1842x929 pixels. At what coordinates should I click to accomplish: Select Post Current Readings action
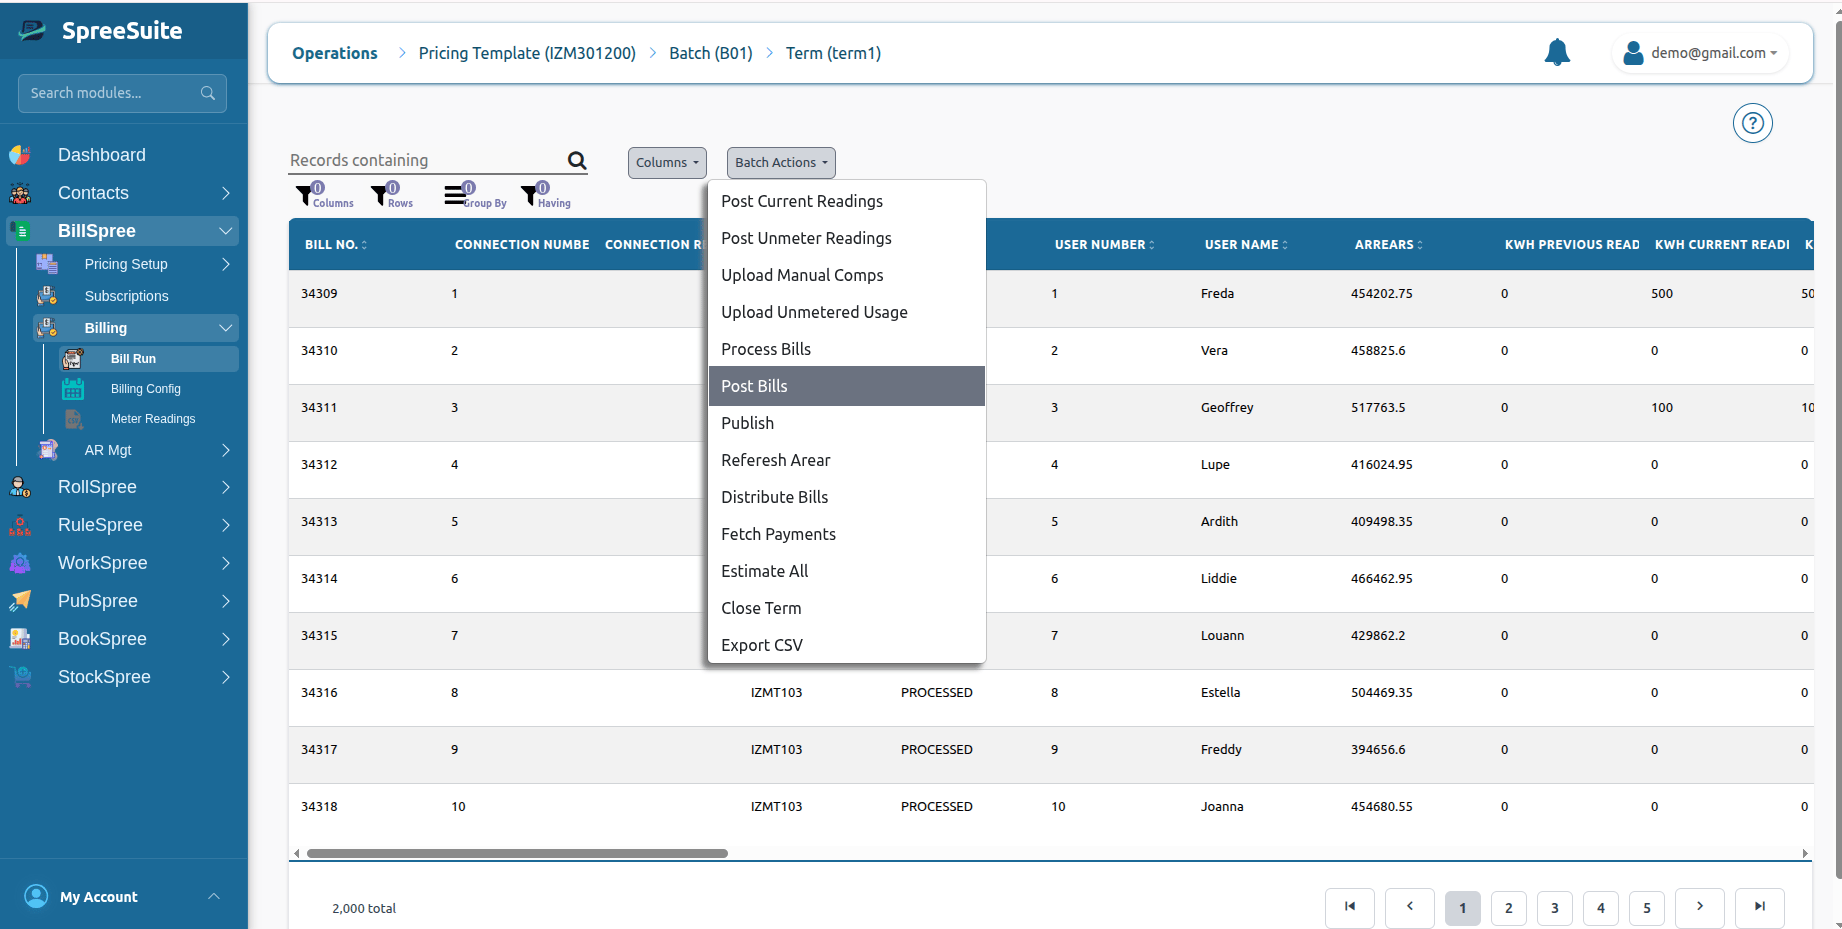click(x=847, y=201)
